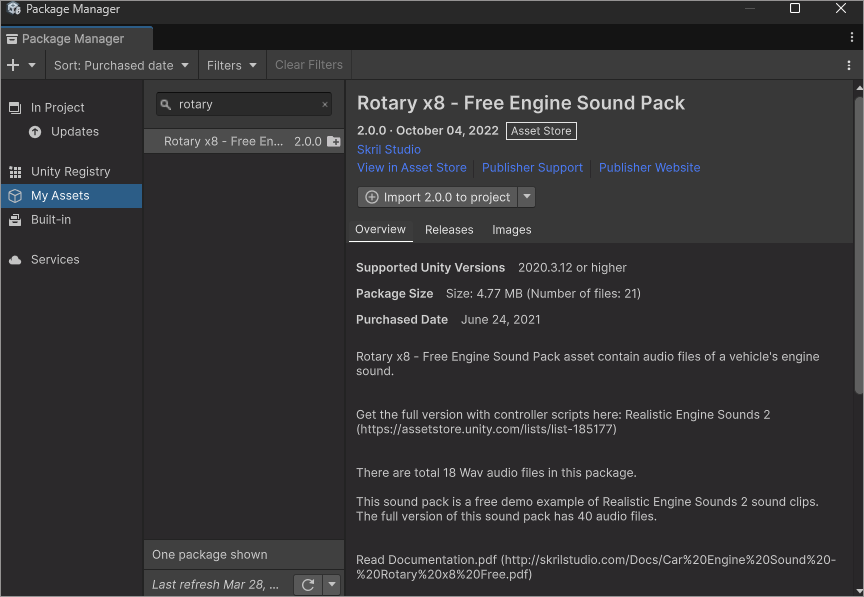864x597 pixels.
Task: Click the window tab options kebab icon
Action: coord(852,38)
